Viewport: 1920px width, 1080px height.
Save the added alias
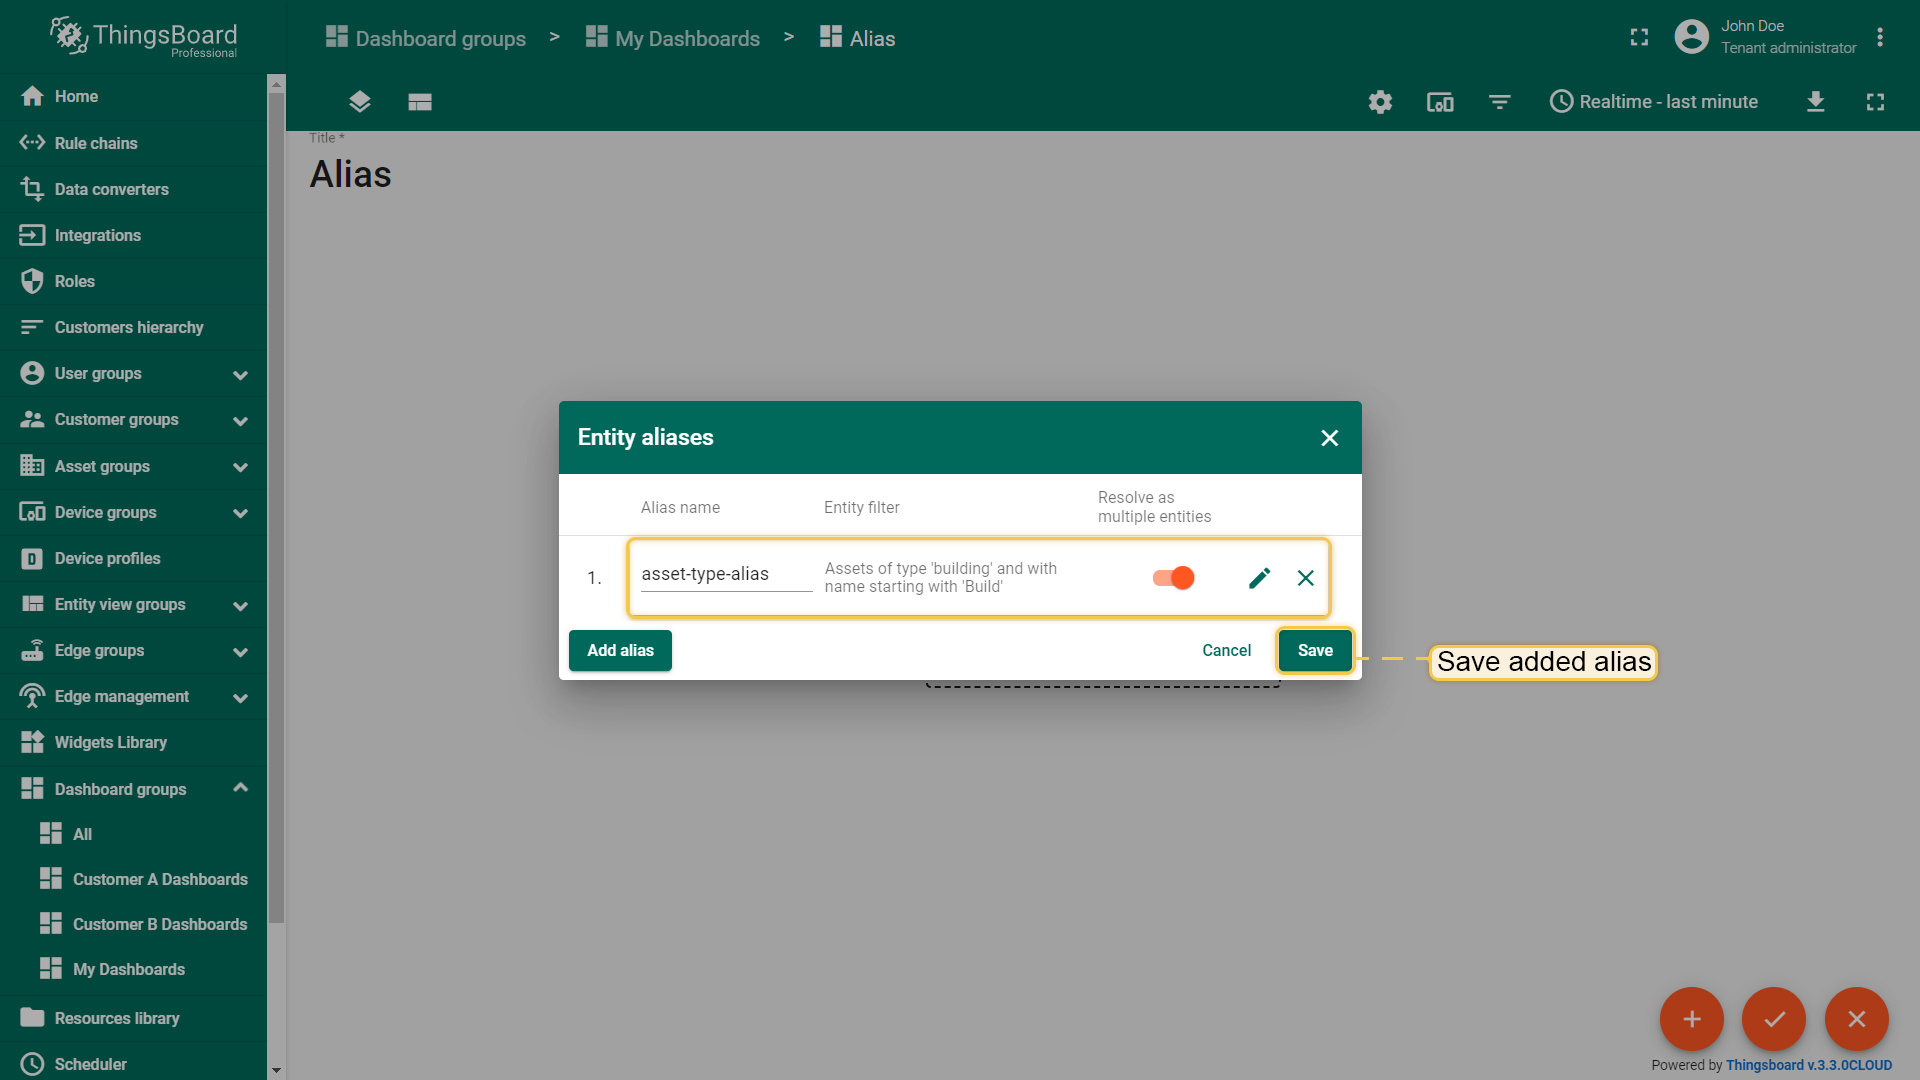(1314, 650)
